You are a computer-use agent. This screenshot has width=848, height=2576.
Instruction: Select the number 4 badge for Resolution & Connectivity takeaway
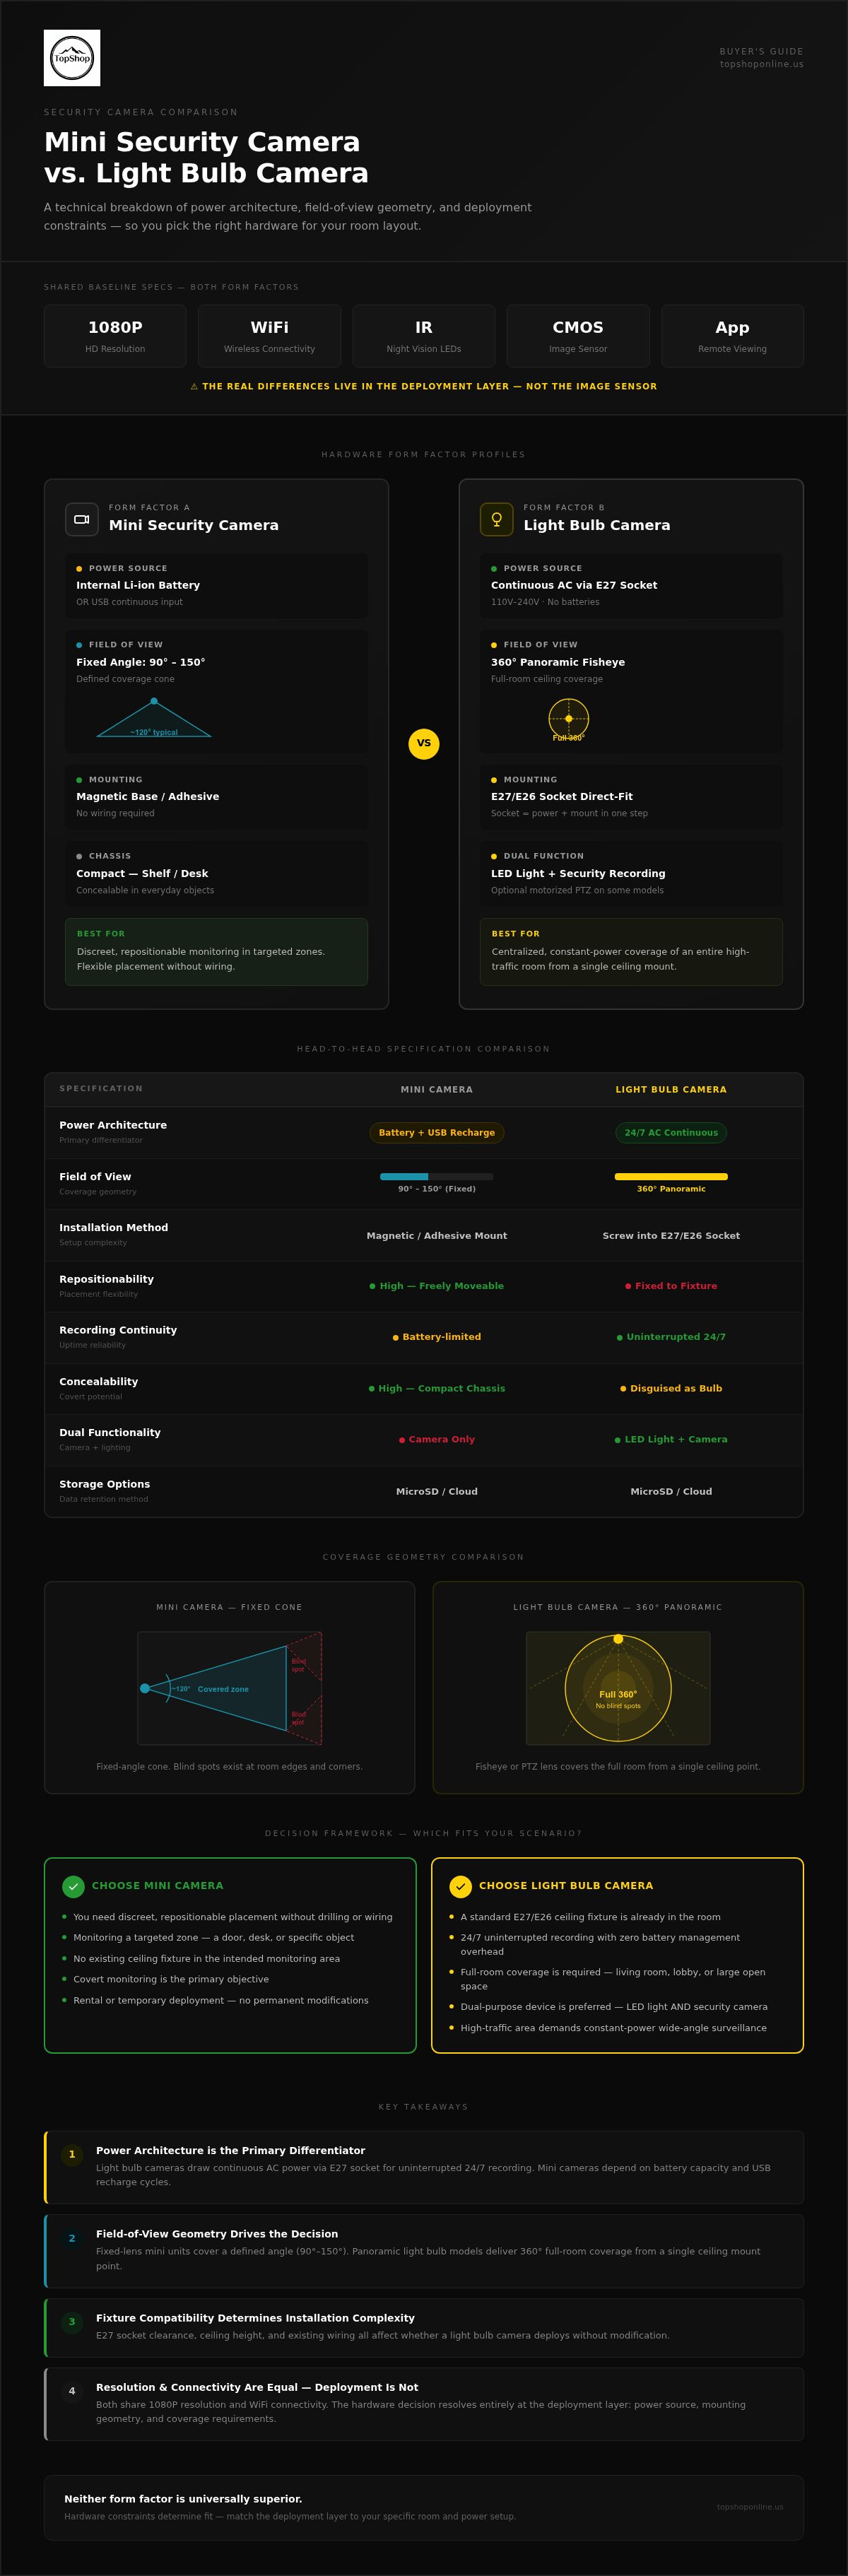pyautogui.click(x=72, y=2391)
